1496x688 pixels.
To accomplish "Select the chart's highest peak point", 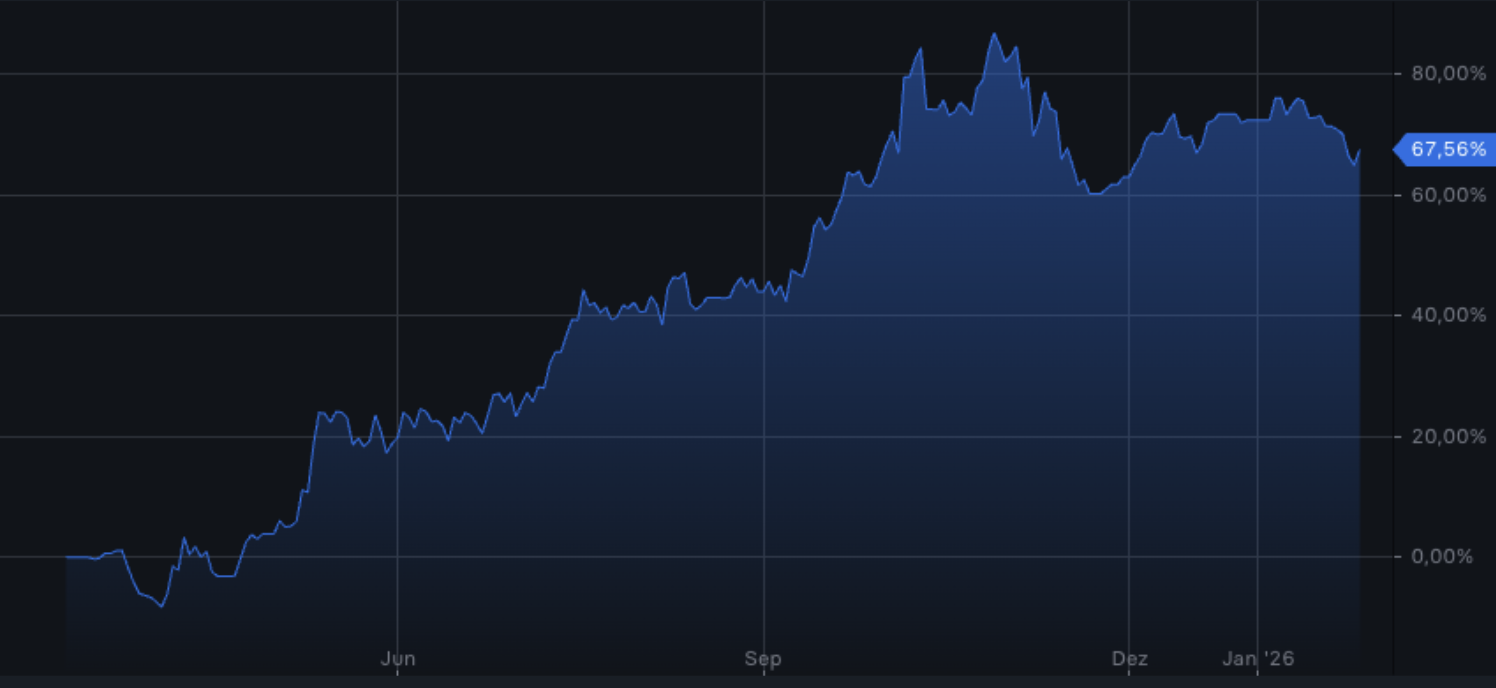I will pos(995,34).
